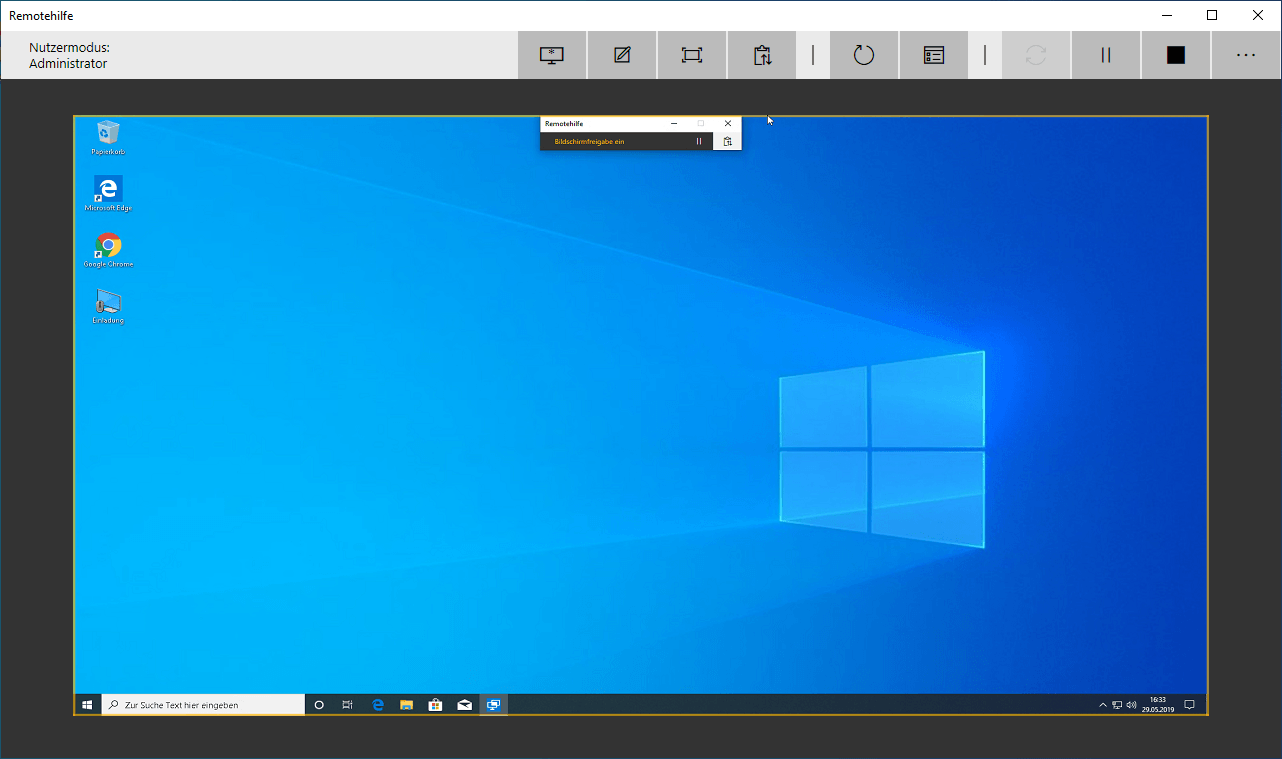End the session with black stop button
This screenshot has height=759, width=1282.
[1176, 55]
